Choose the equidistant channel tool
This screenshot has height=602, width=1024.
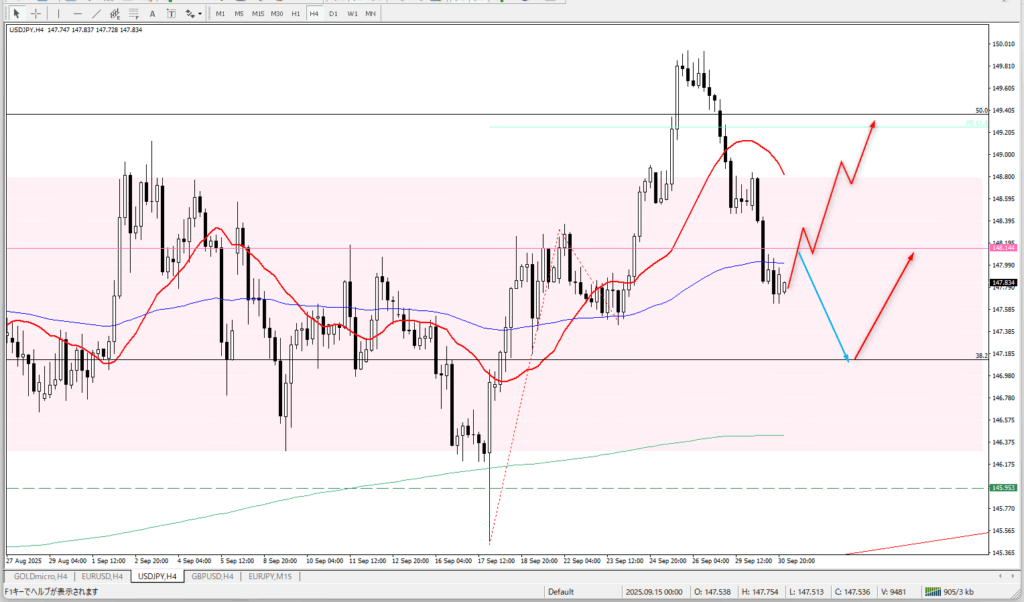click(116, 13)
